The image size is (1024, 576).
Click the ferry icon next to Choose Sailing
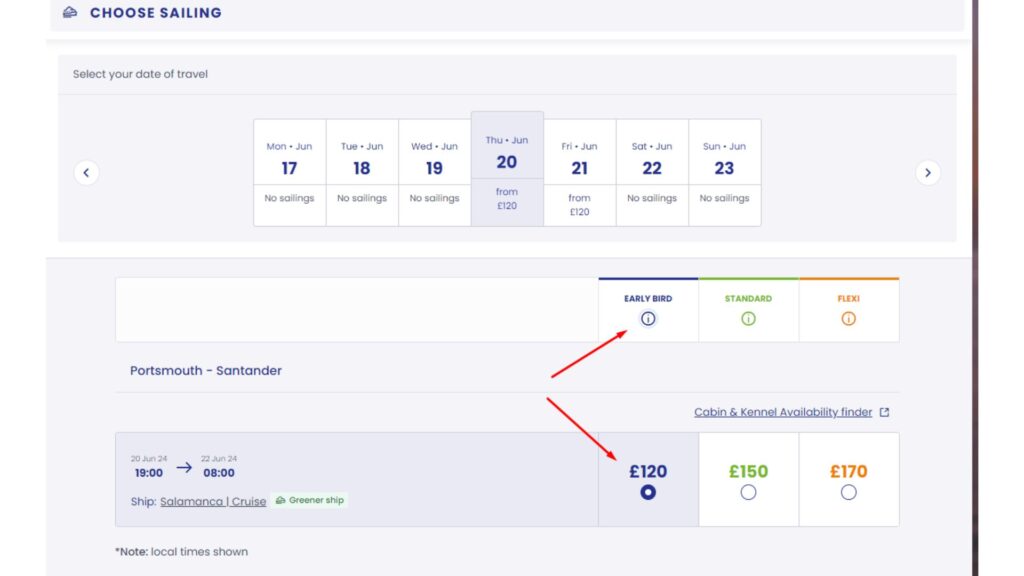(69, 13)
